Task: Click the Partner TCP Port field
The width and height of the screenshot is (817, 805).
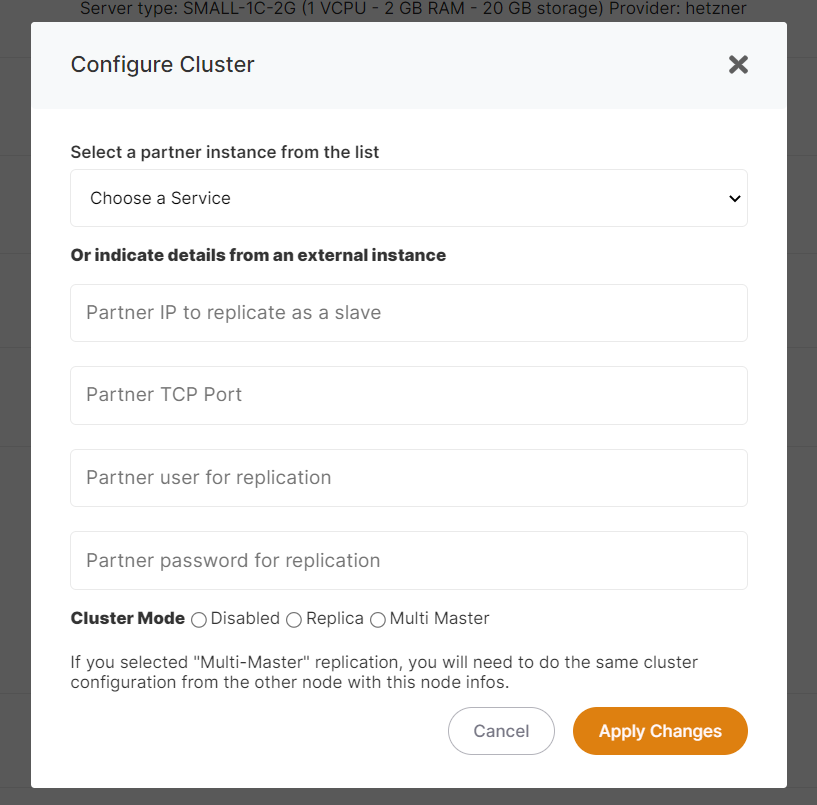Action: point(408,395)
